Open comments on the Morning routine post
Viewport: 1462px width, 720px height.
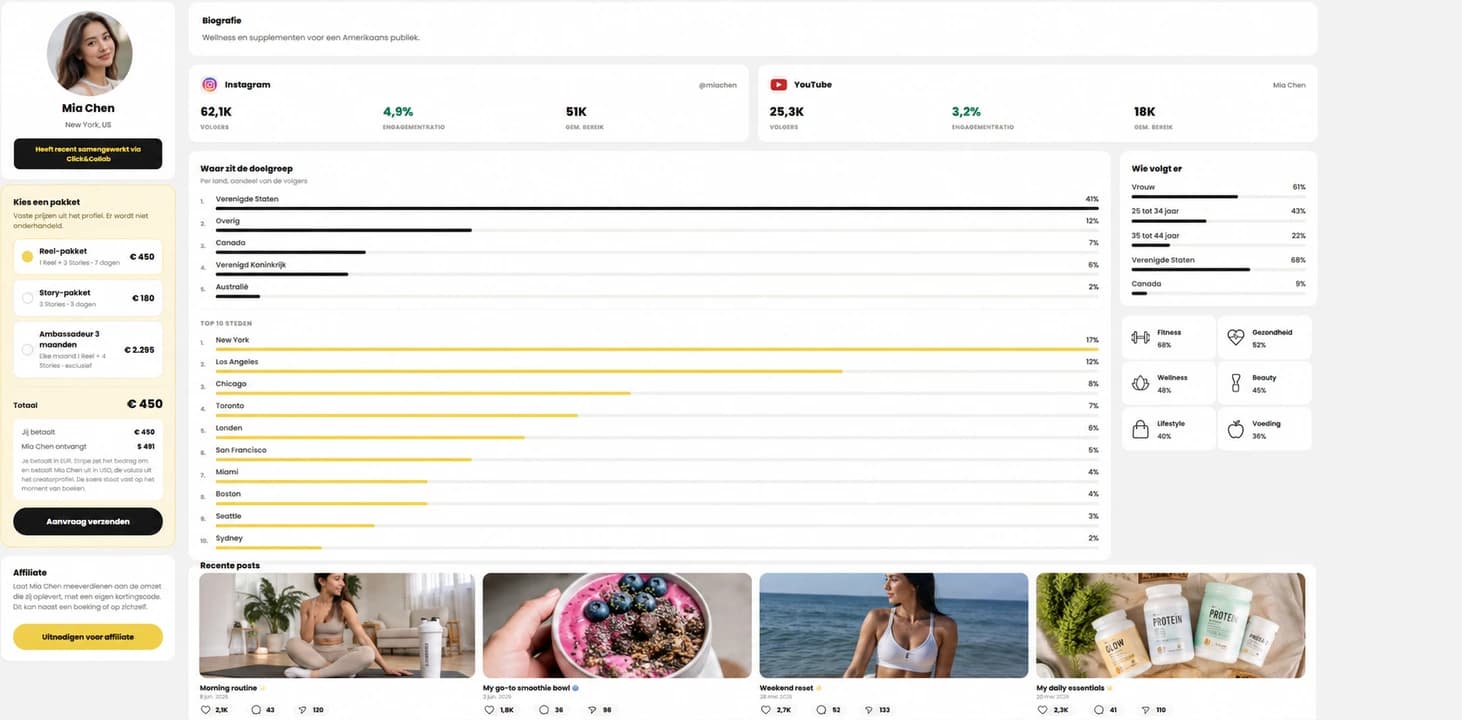click(256, 710)
